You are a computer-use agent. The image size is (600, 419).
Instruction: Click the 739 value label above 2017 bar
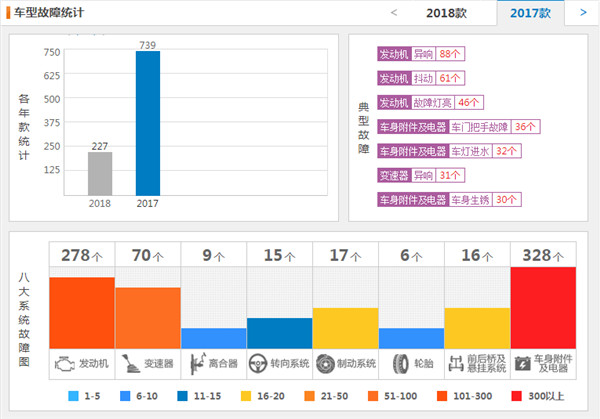tap(148, 45)
